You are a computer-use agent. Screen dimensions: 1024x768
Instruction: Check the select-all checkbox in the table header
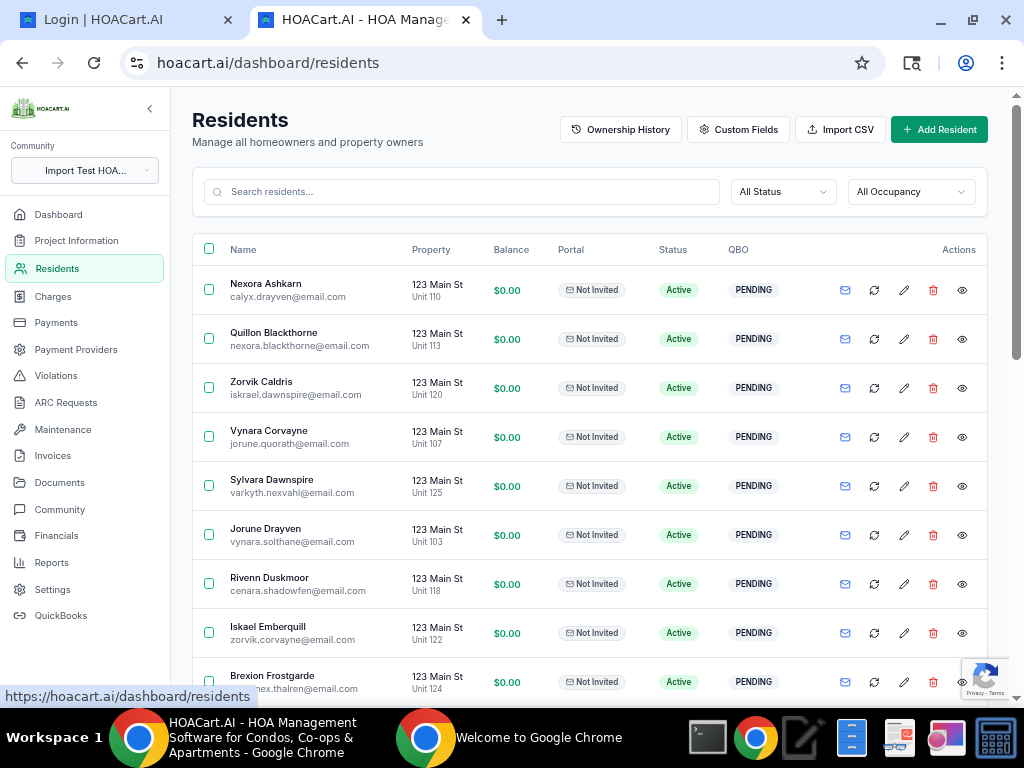click(x=209, y=249)
